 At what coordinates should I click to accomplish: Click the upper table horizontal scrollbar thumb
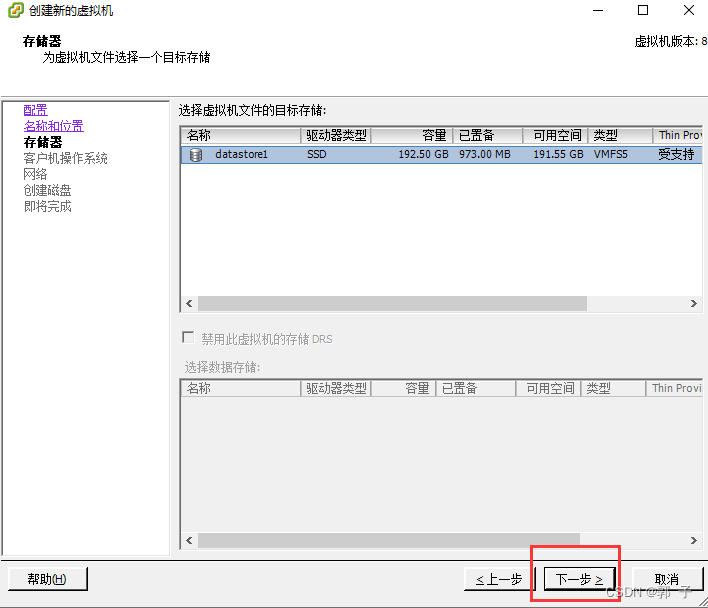click(392, 304)
